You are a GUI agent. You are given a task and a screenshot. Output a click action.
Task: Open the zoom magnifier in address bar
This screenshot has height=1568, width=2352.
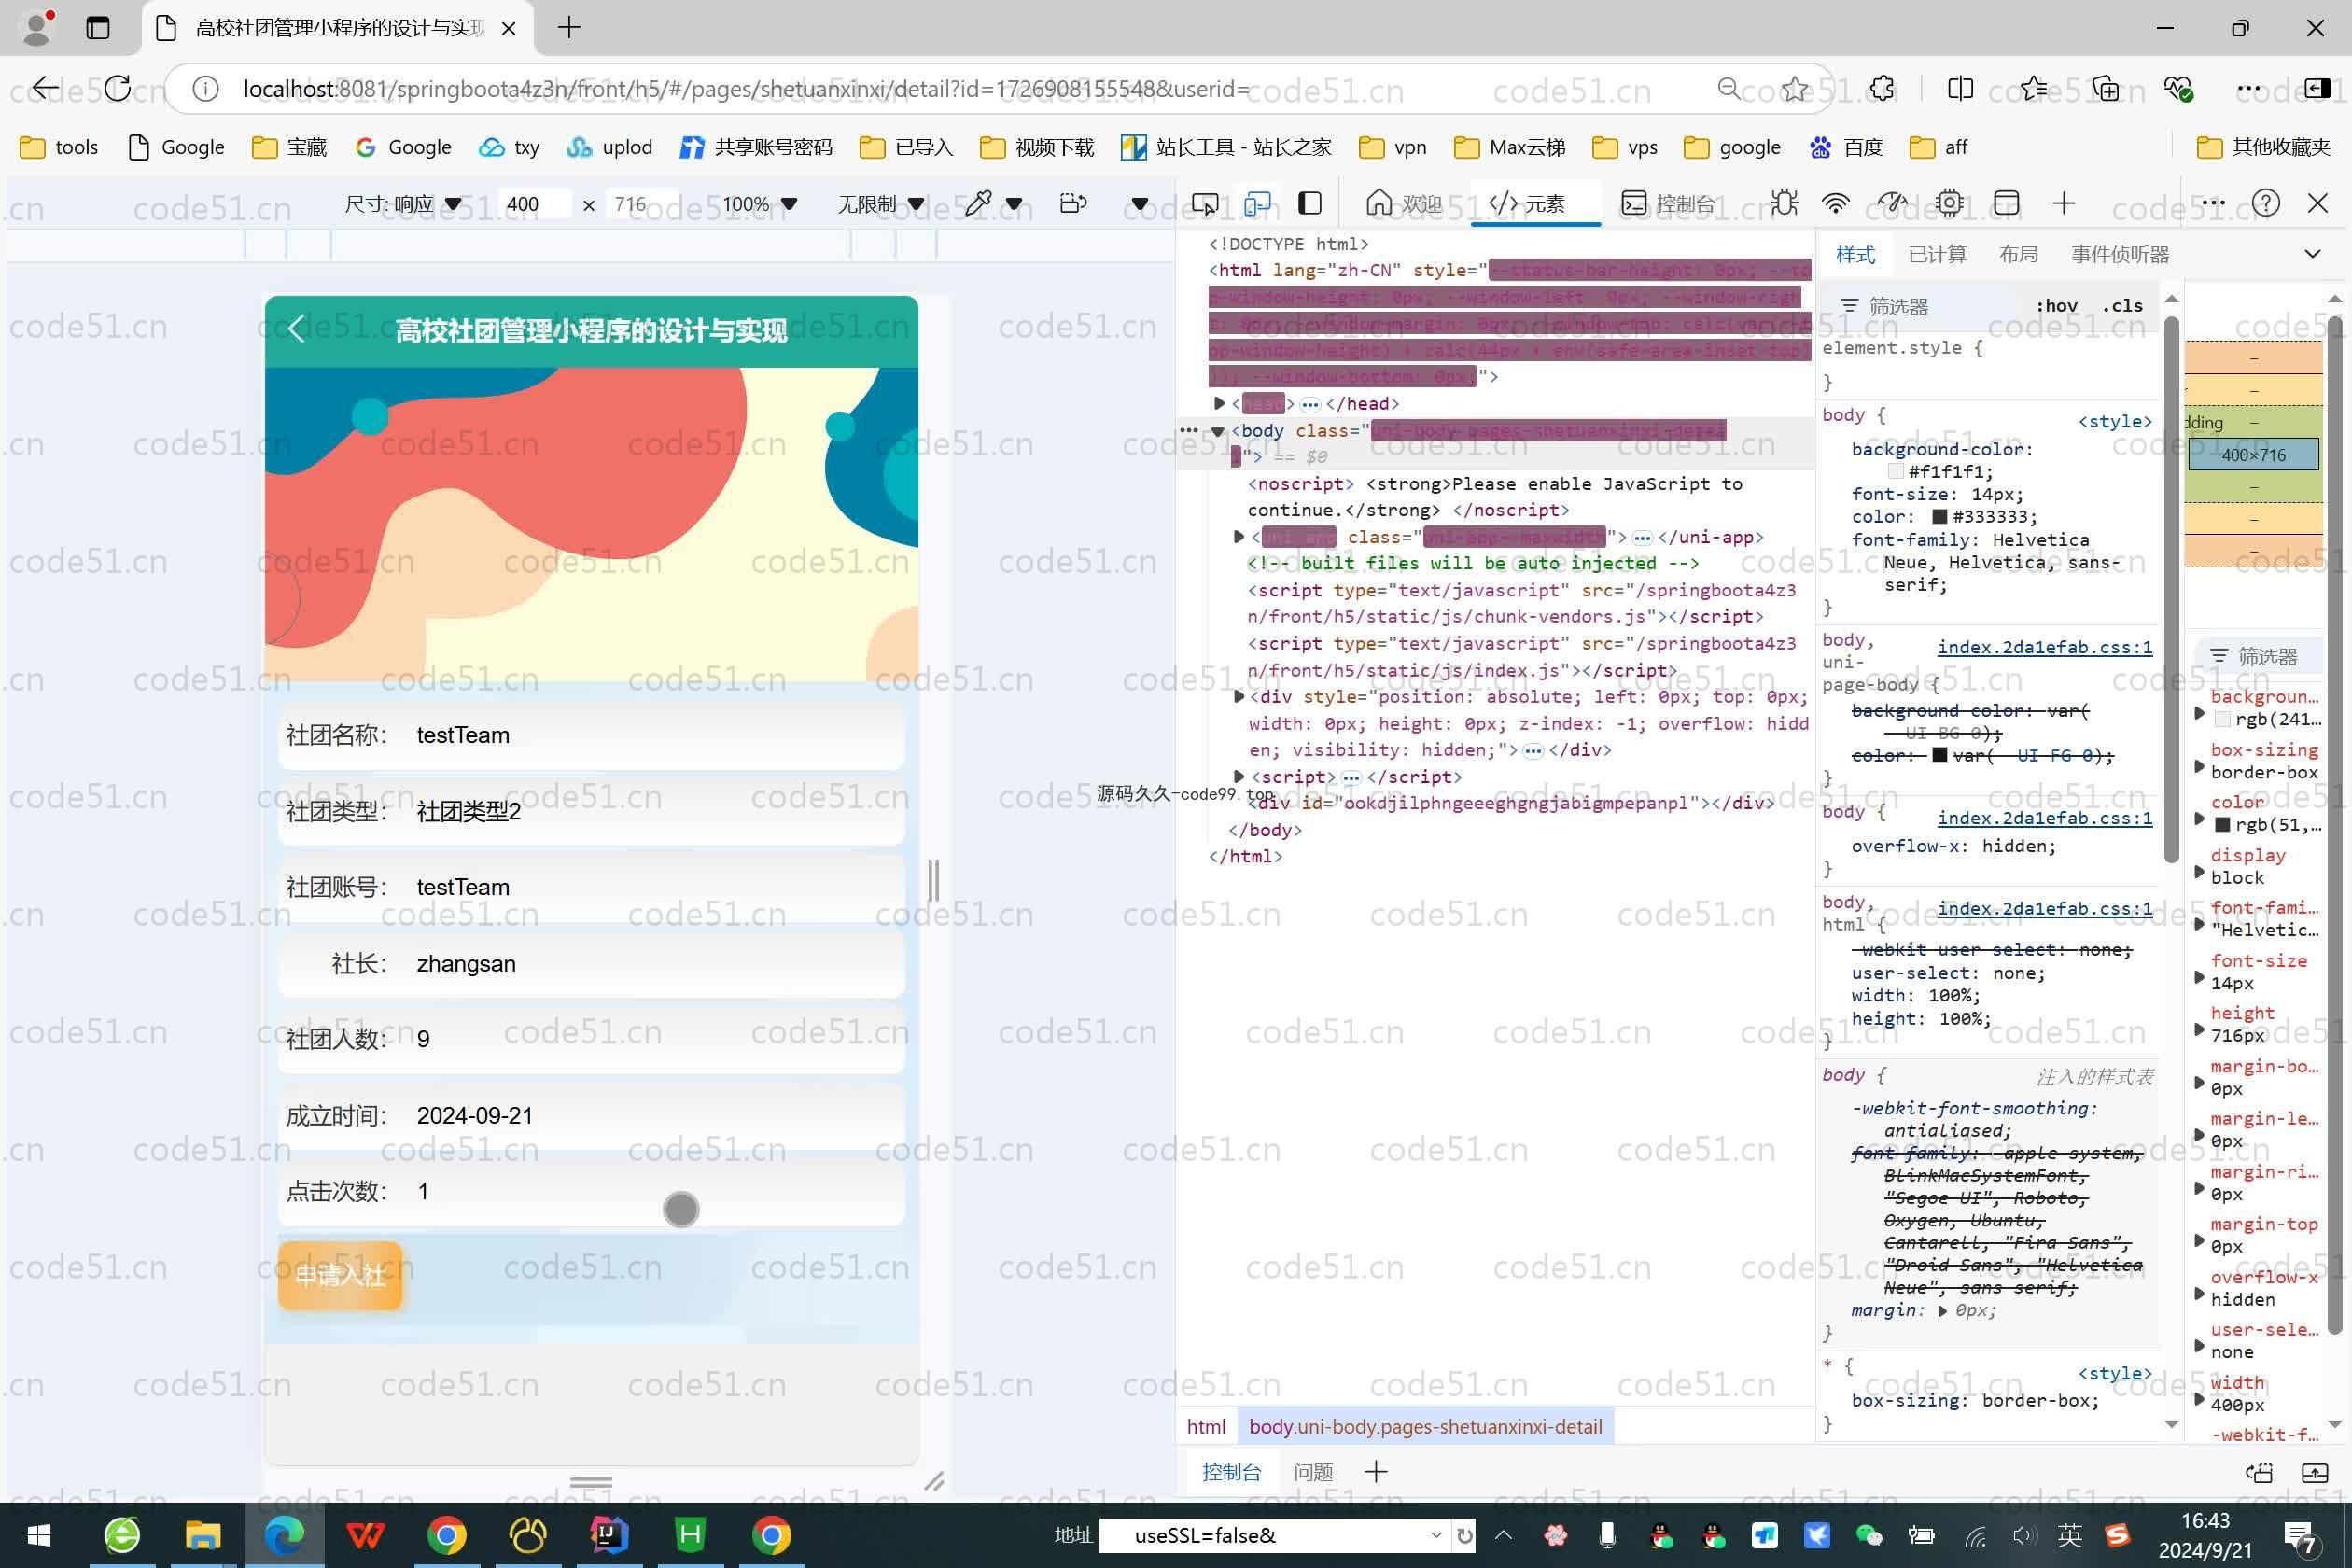(x=1728, y=88)
